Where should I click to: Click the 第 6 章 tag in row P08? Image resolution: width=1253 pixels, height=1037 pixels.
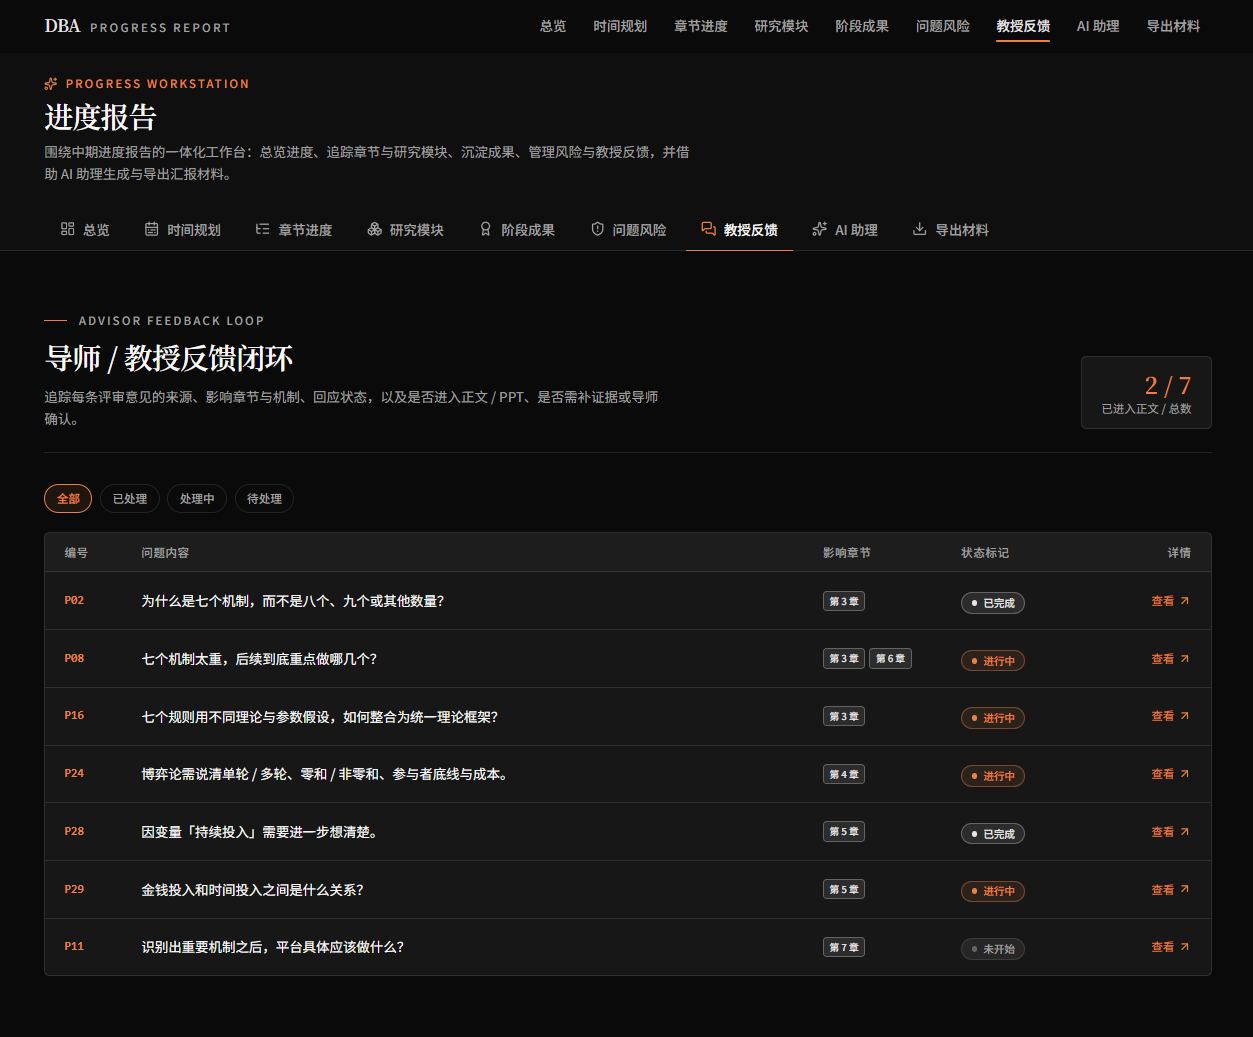[890, 659]
